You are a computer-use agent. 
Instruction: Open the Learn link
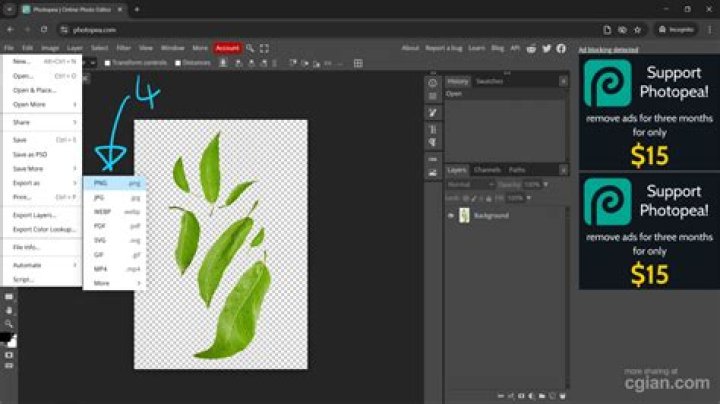pyautogui.click(x=477, y=48)
